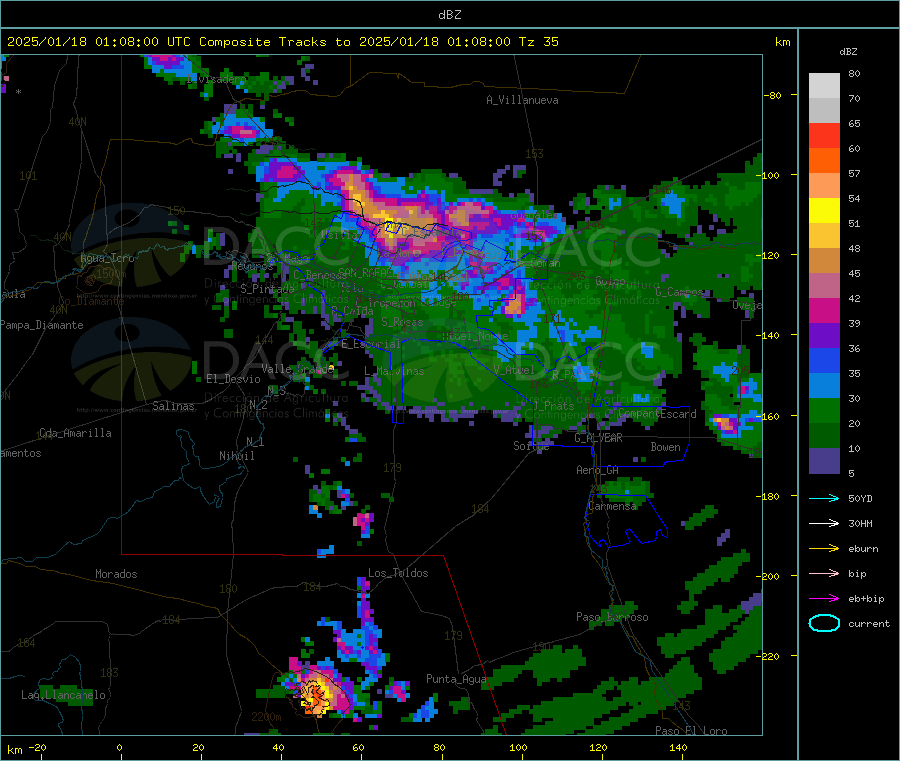Image resolution: width=900 pixels, height=761 pixels.
Task: Select the purple swatch between 39 and 36 dBZ
Action: tap(824, 336)
